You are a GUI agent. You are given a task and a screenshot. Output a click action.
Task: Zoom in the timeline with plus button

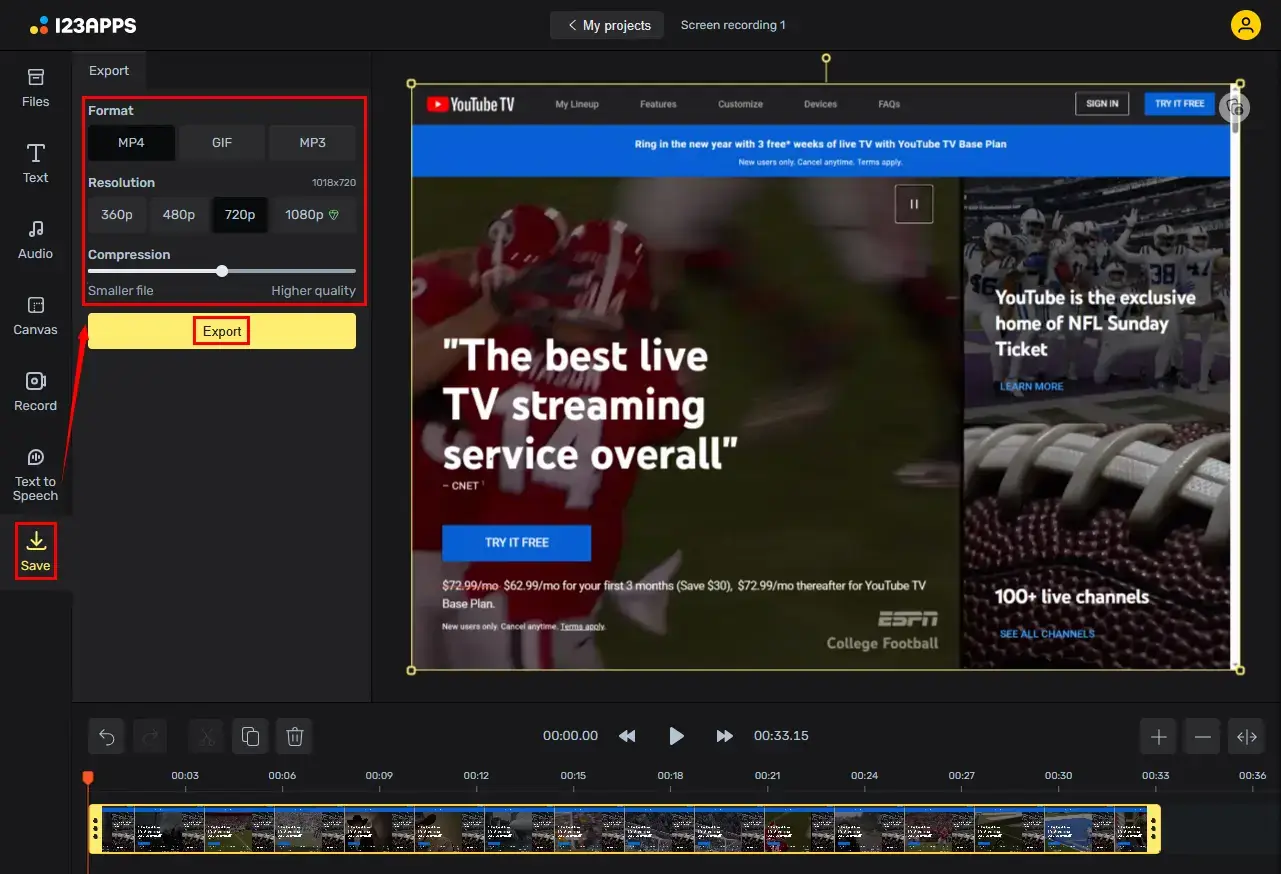pyautogui.click(x=1159, y=737)
